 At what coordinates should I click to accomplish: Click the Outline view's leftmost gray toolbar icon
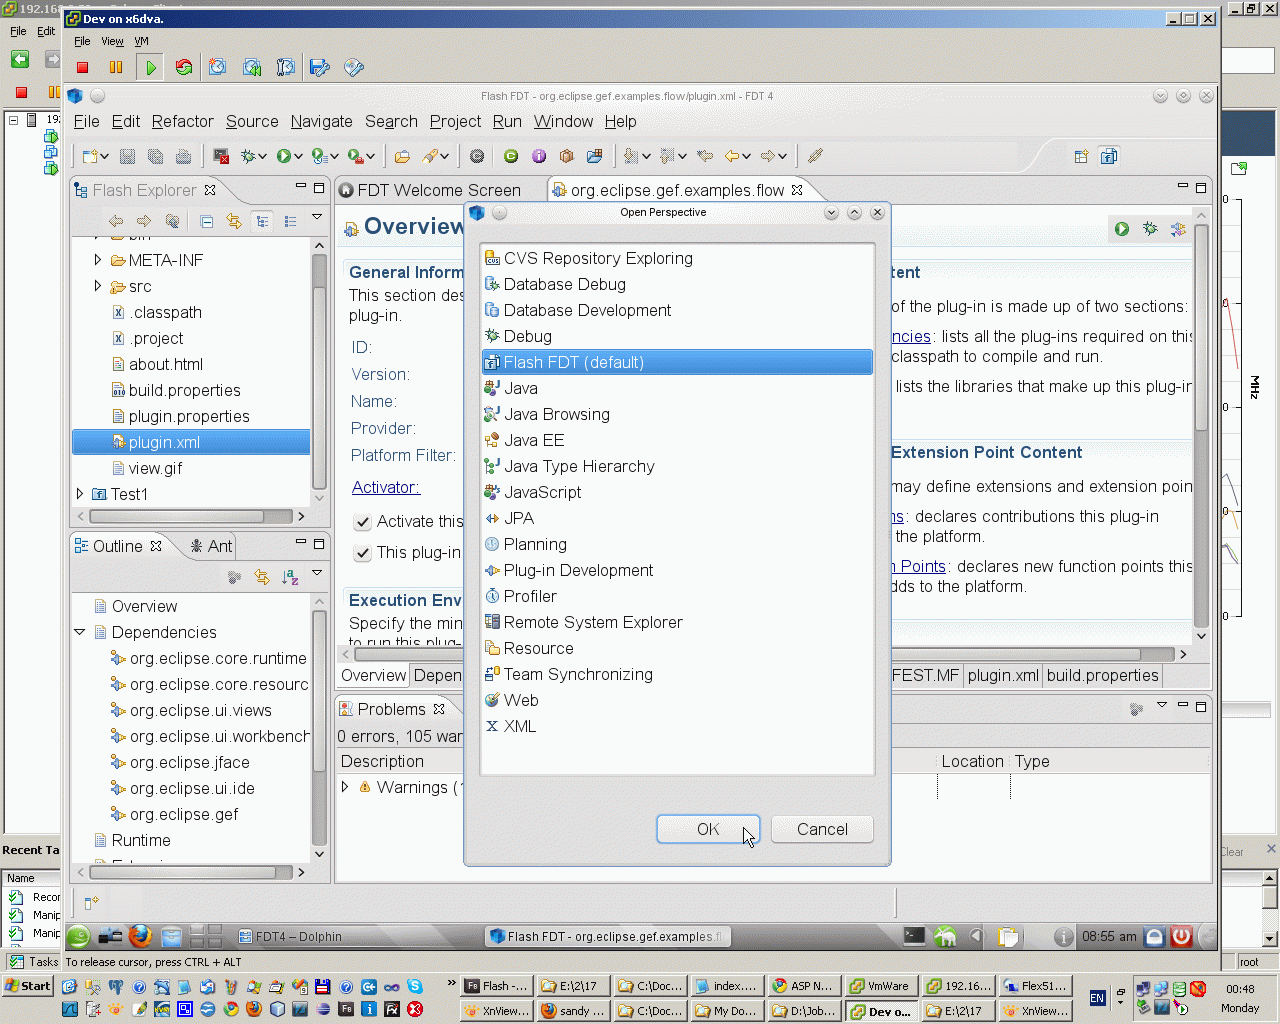(x=234, y=577)
